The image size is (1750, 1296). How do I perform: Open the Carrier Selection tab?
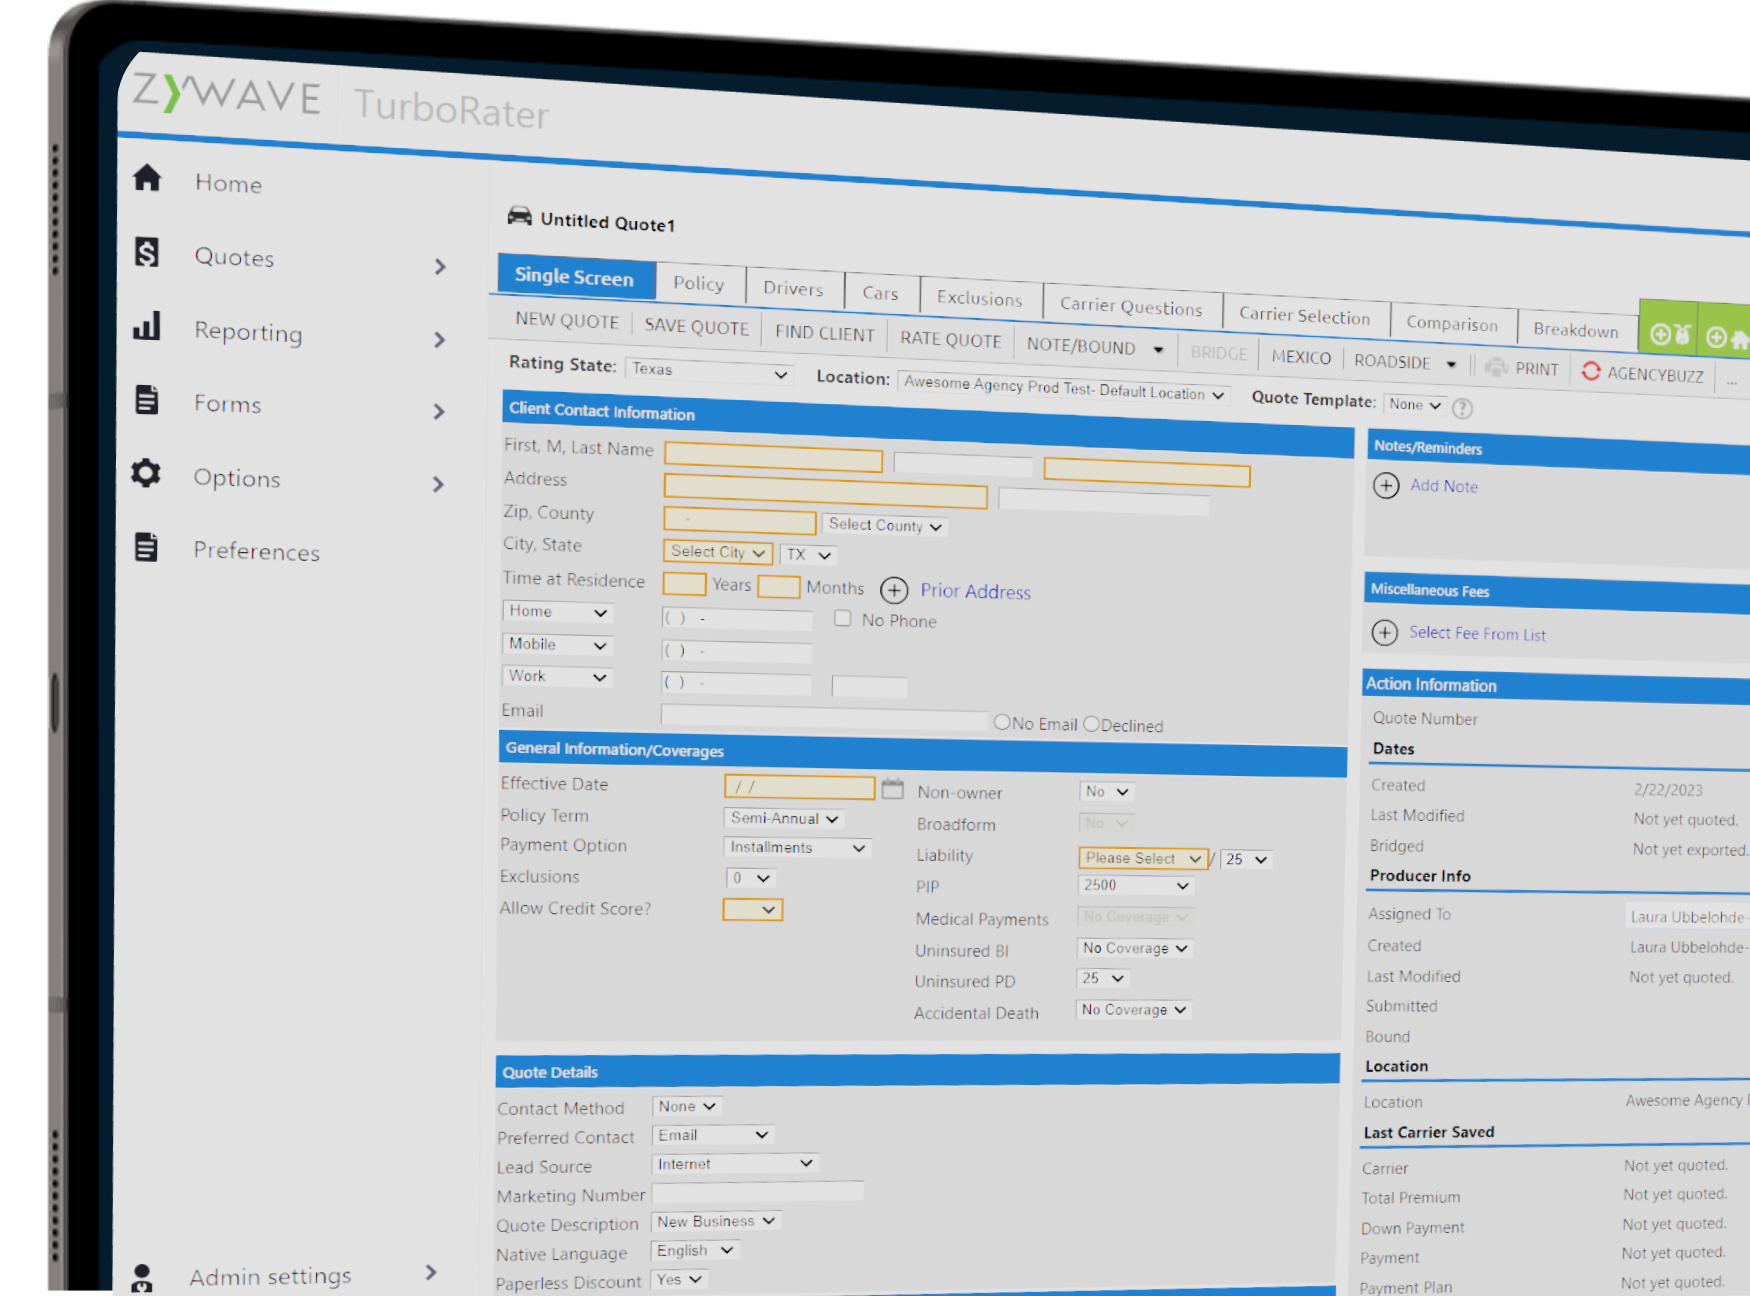point(1304,316)
